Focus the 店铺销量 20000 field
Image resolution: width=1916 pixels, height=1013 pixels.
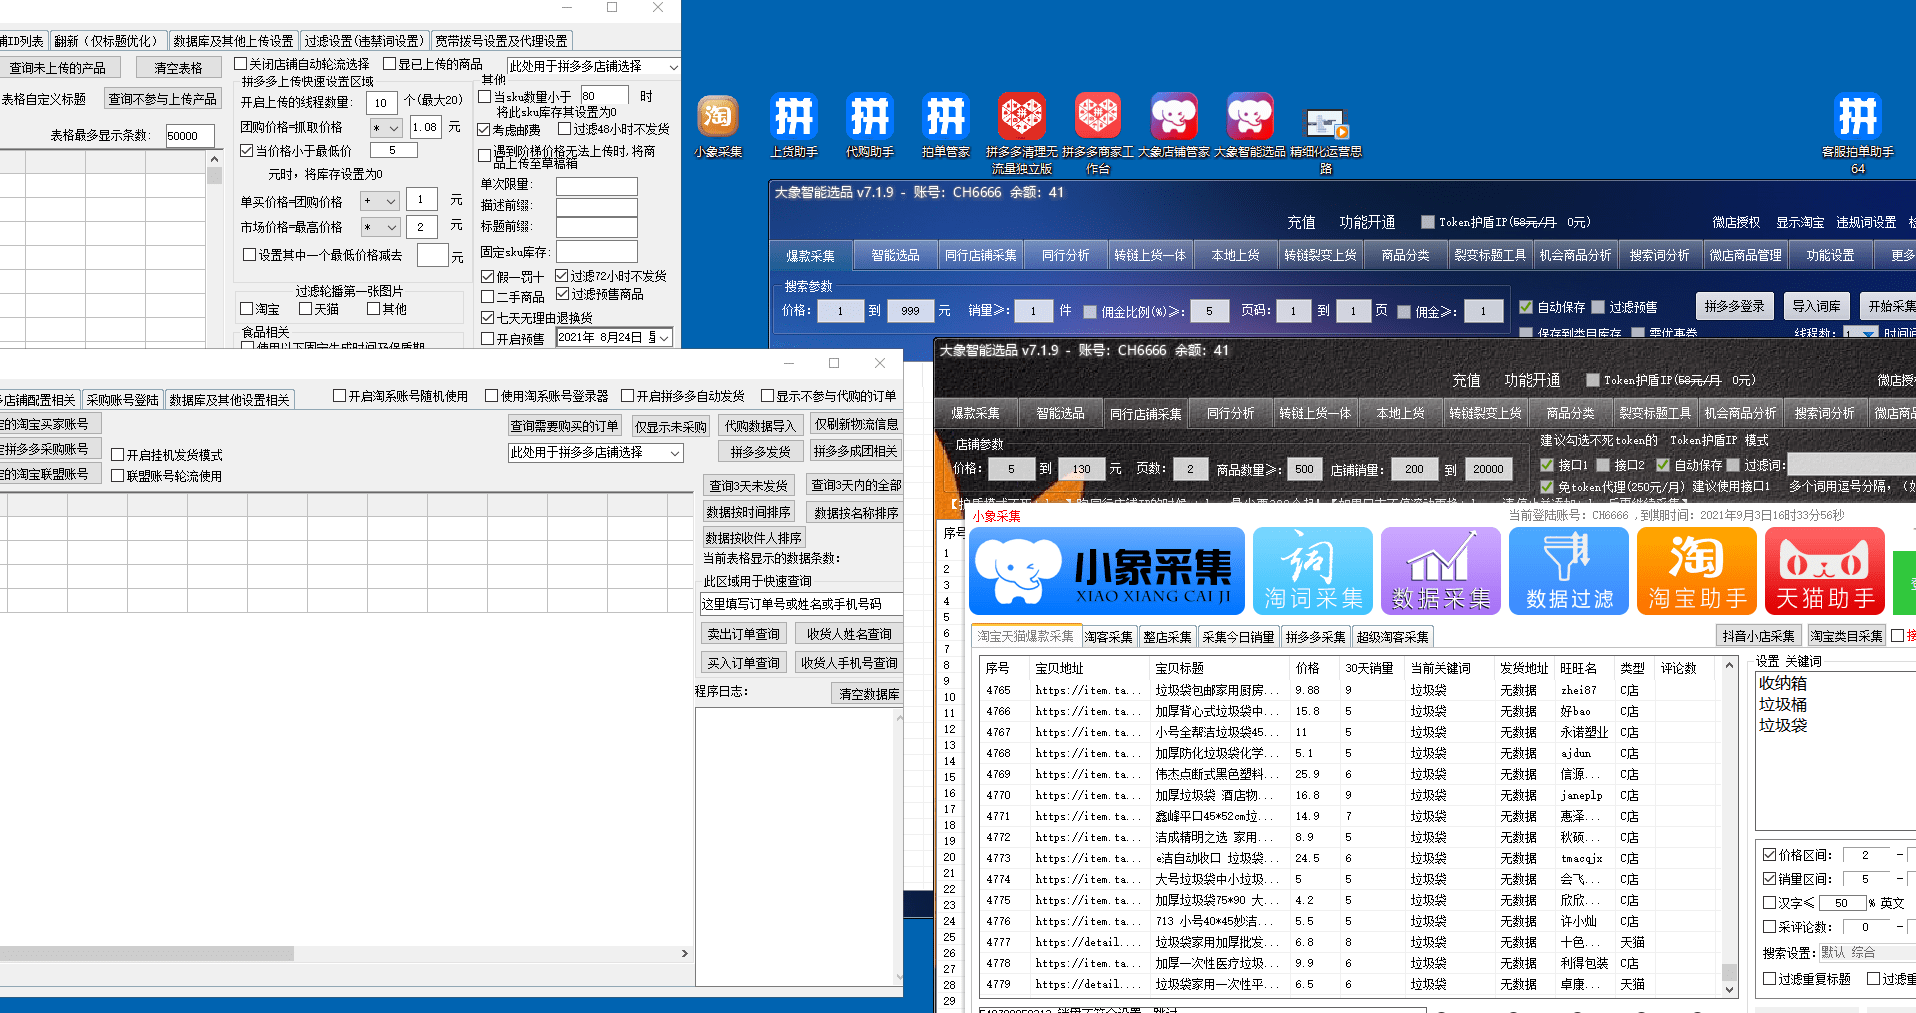point(1488,469)
